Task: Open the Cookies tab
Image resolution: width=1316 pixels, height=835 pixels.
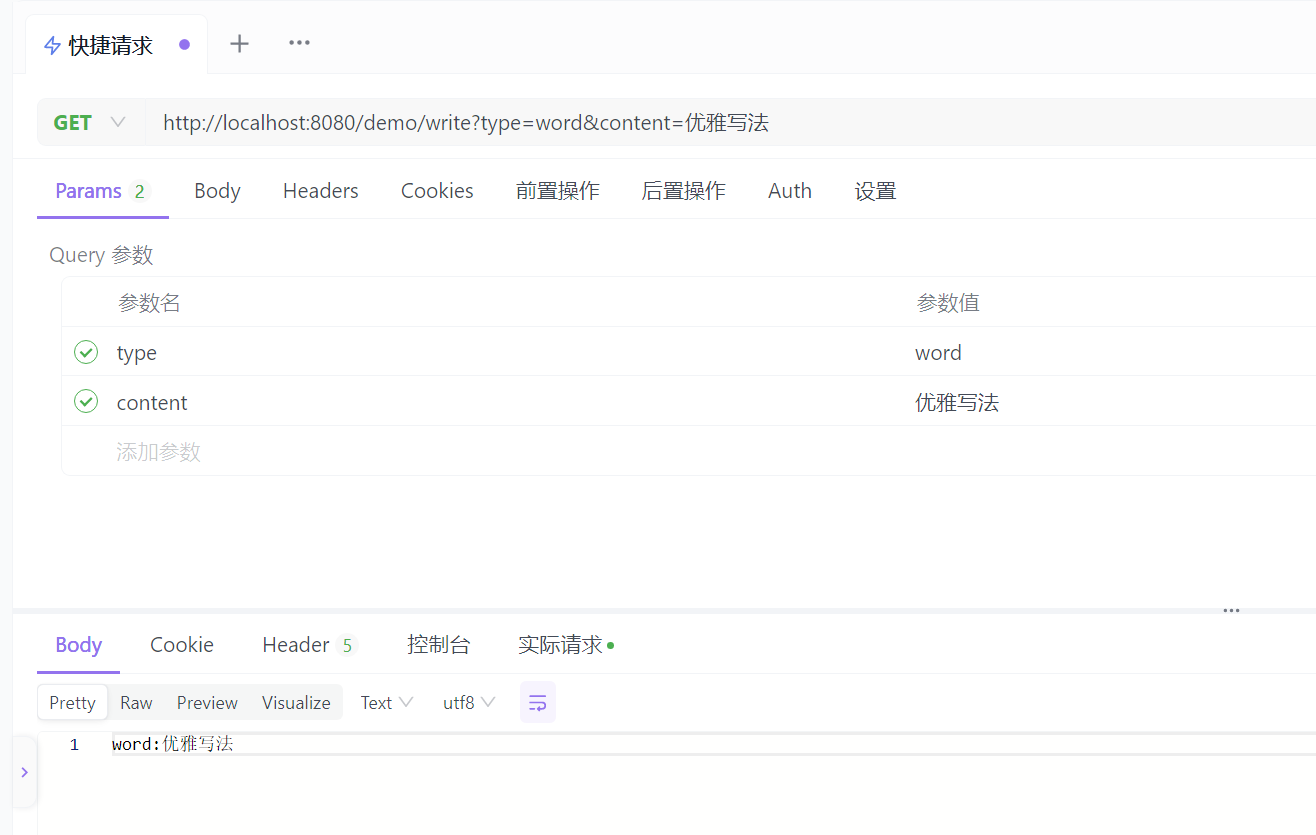Action: (437, 191)
